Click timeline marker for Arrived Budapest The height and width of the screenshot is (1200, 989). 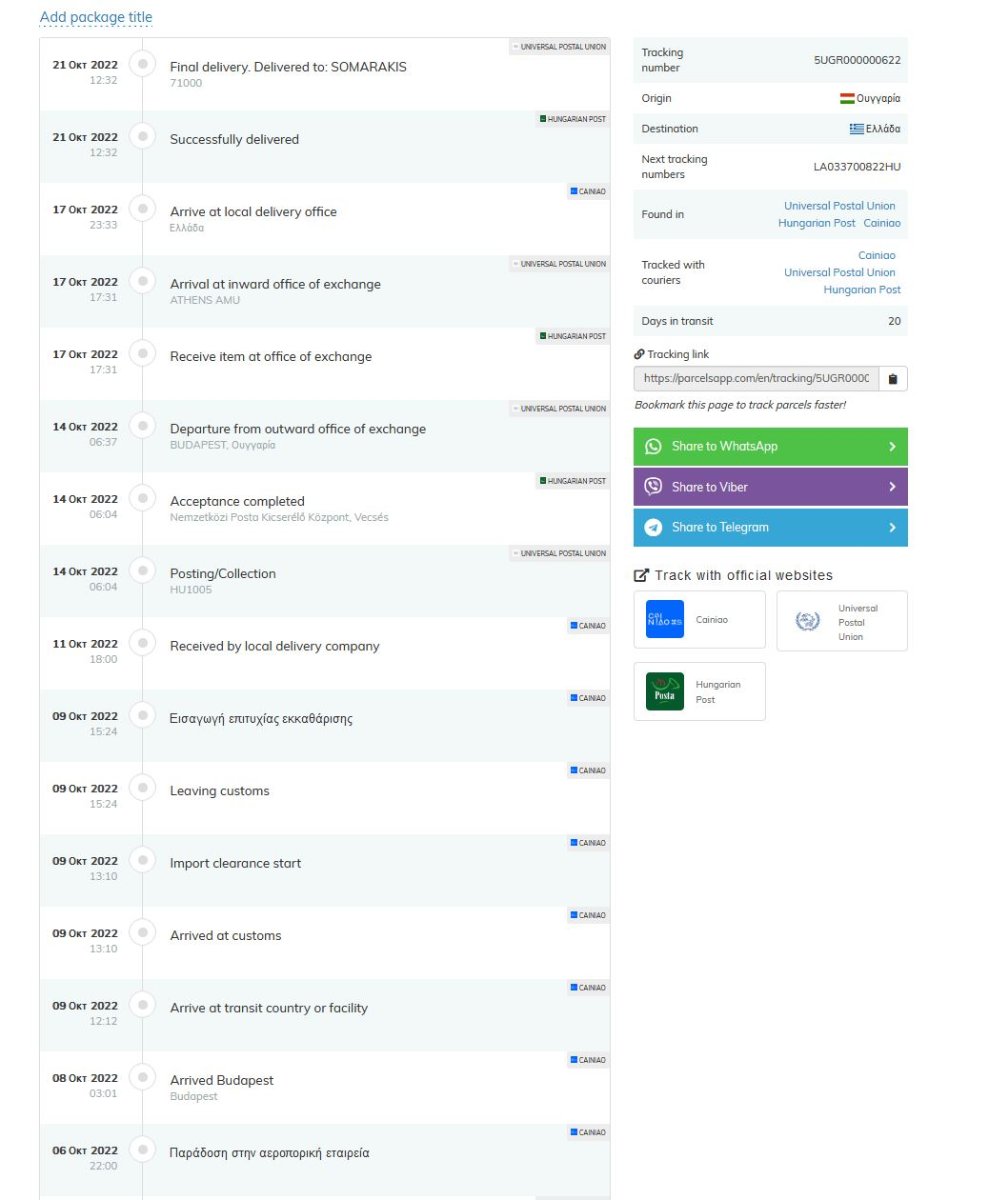pyautogui.click(x=143, y=1078)
